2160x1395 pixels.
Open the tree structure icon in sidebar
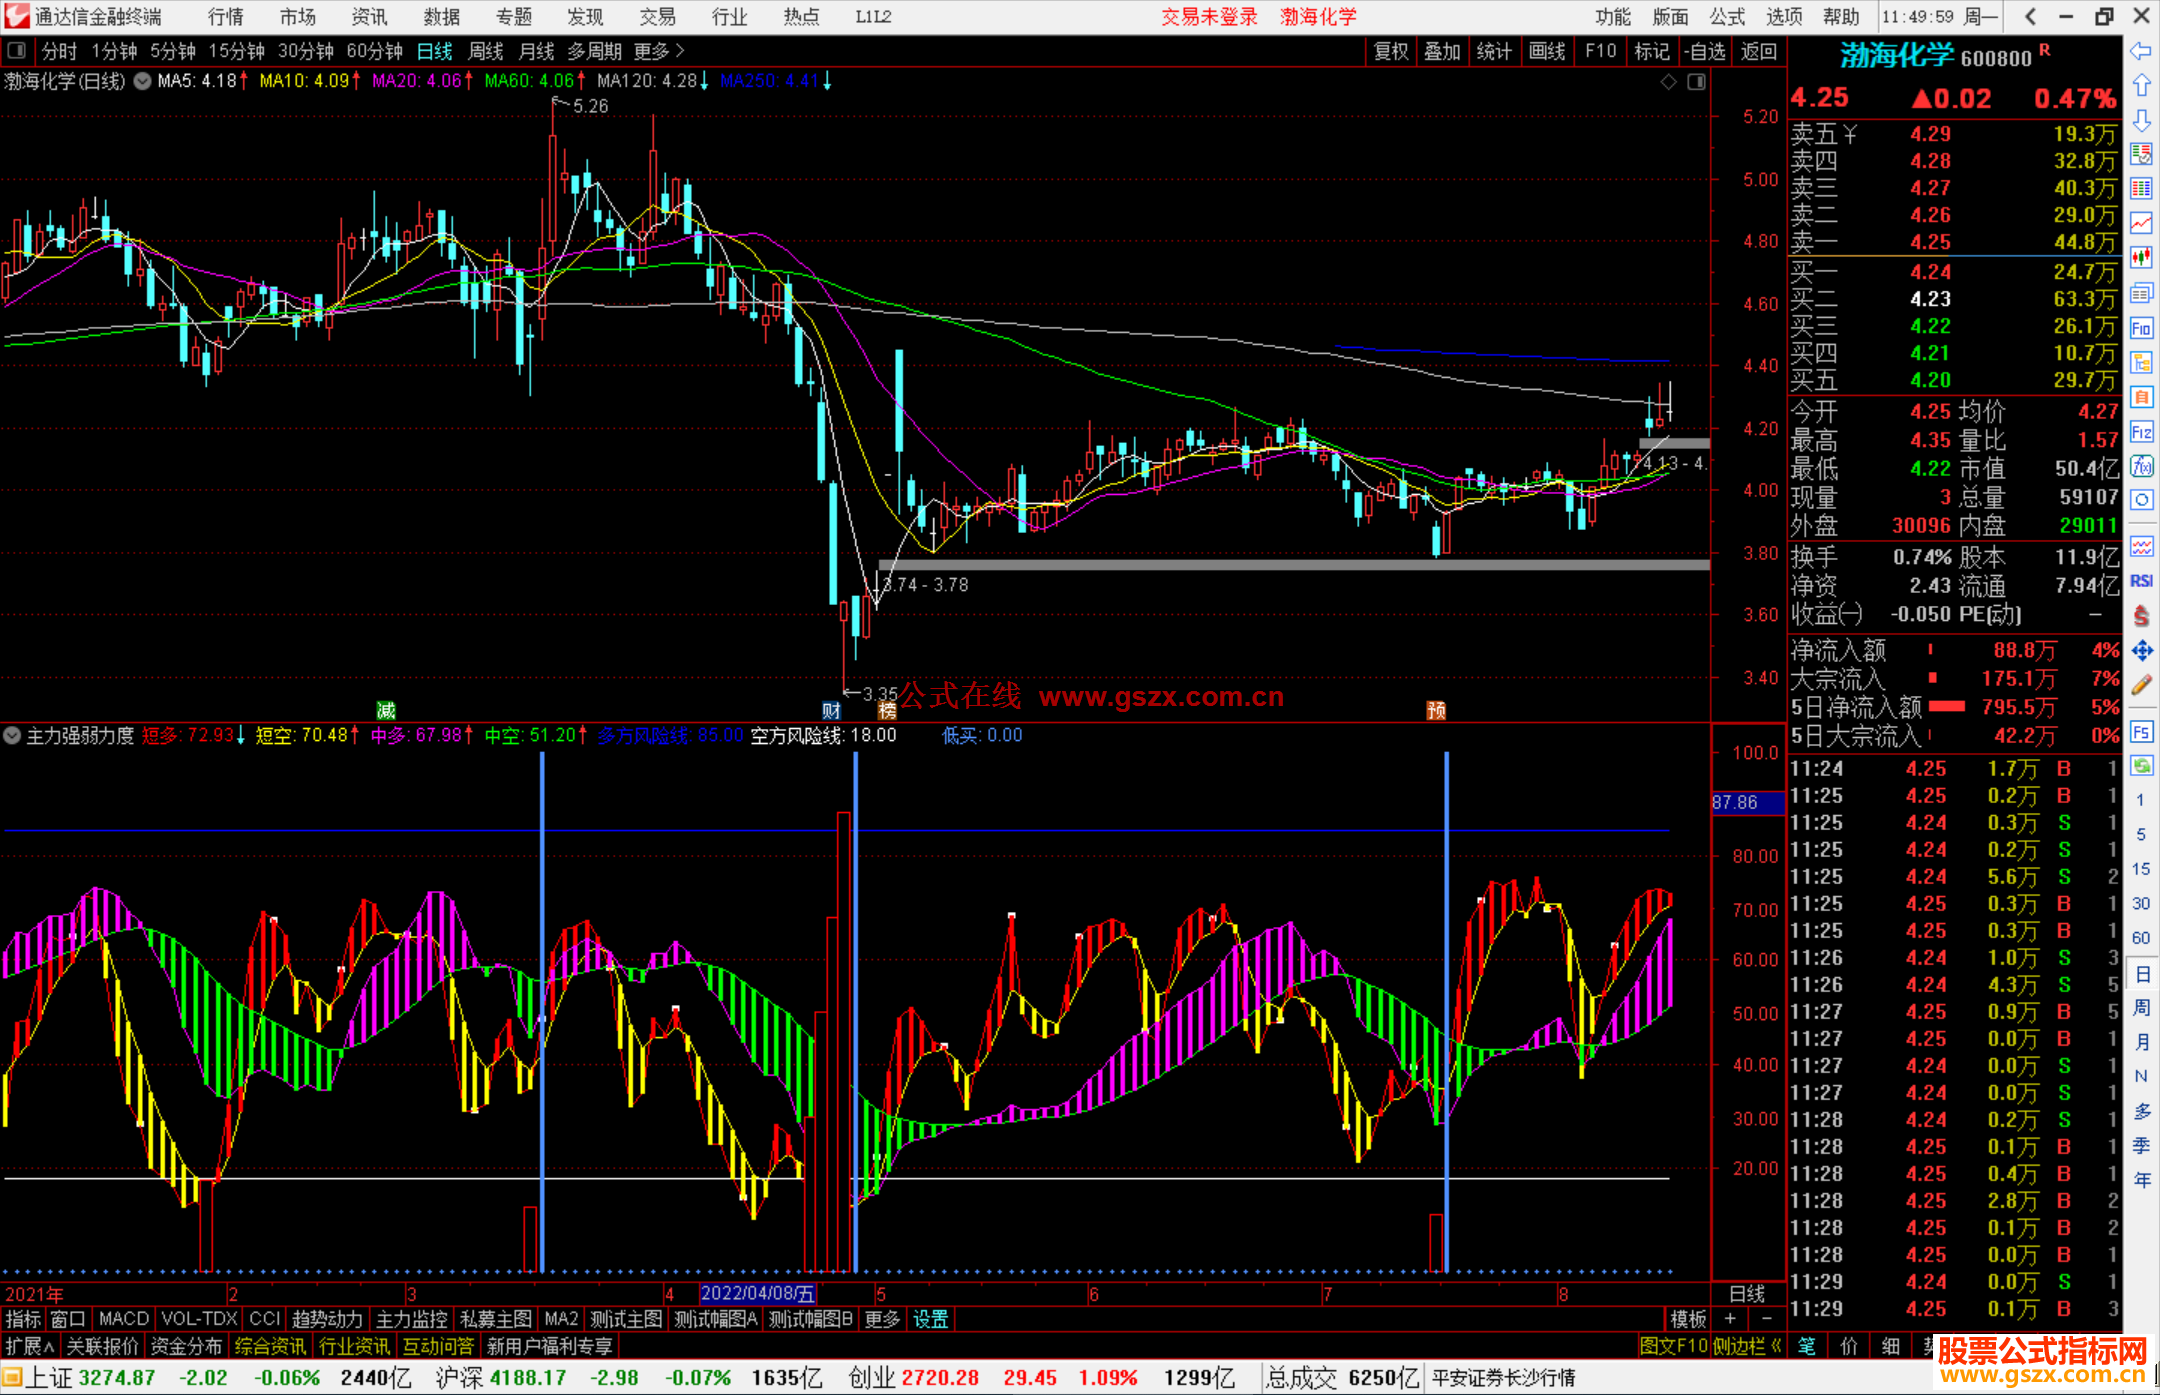coord(2141,362)
